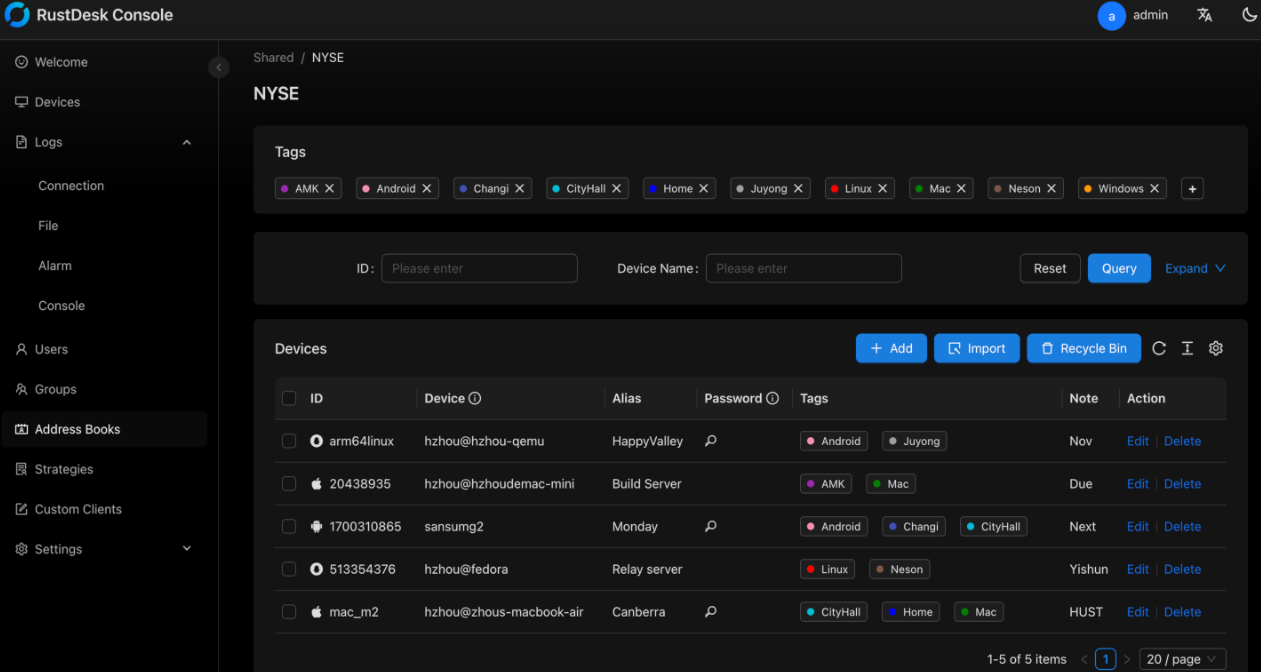The height and width of the screenshot is (672, 1261).
Task: Click the Password column info icon
Action: 772,398
